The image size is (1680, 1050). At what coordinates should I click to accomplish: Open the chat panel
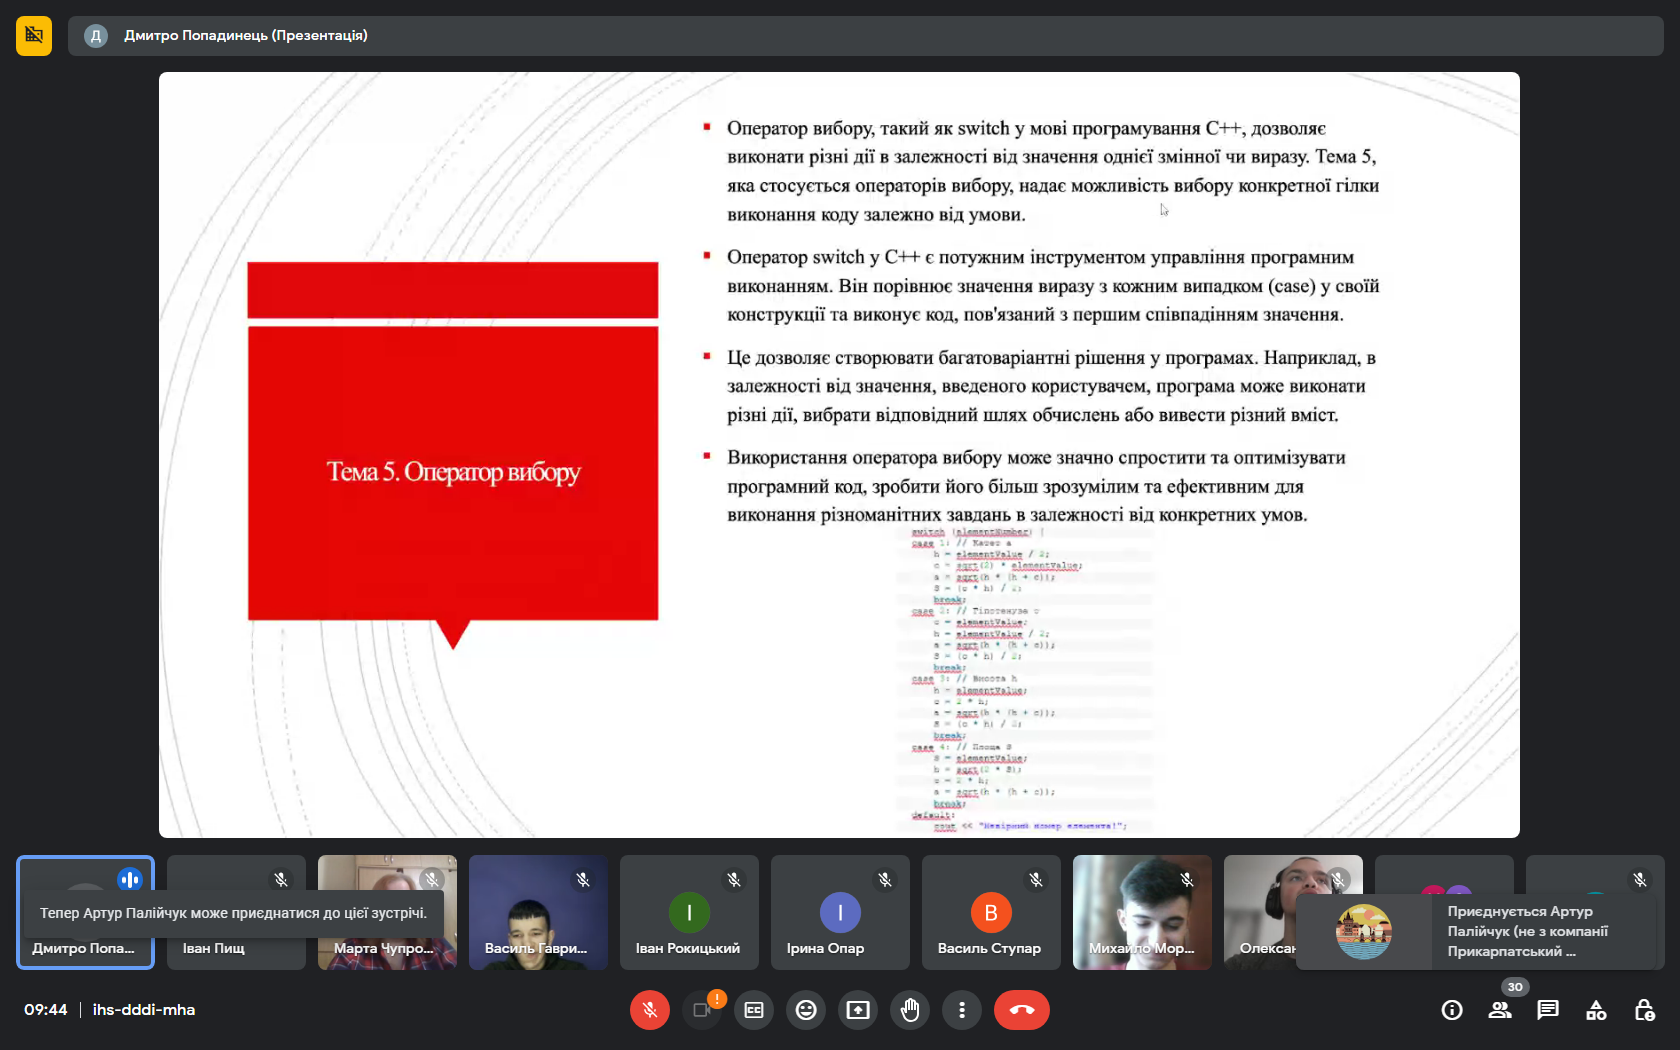point(1548,1010)
